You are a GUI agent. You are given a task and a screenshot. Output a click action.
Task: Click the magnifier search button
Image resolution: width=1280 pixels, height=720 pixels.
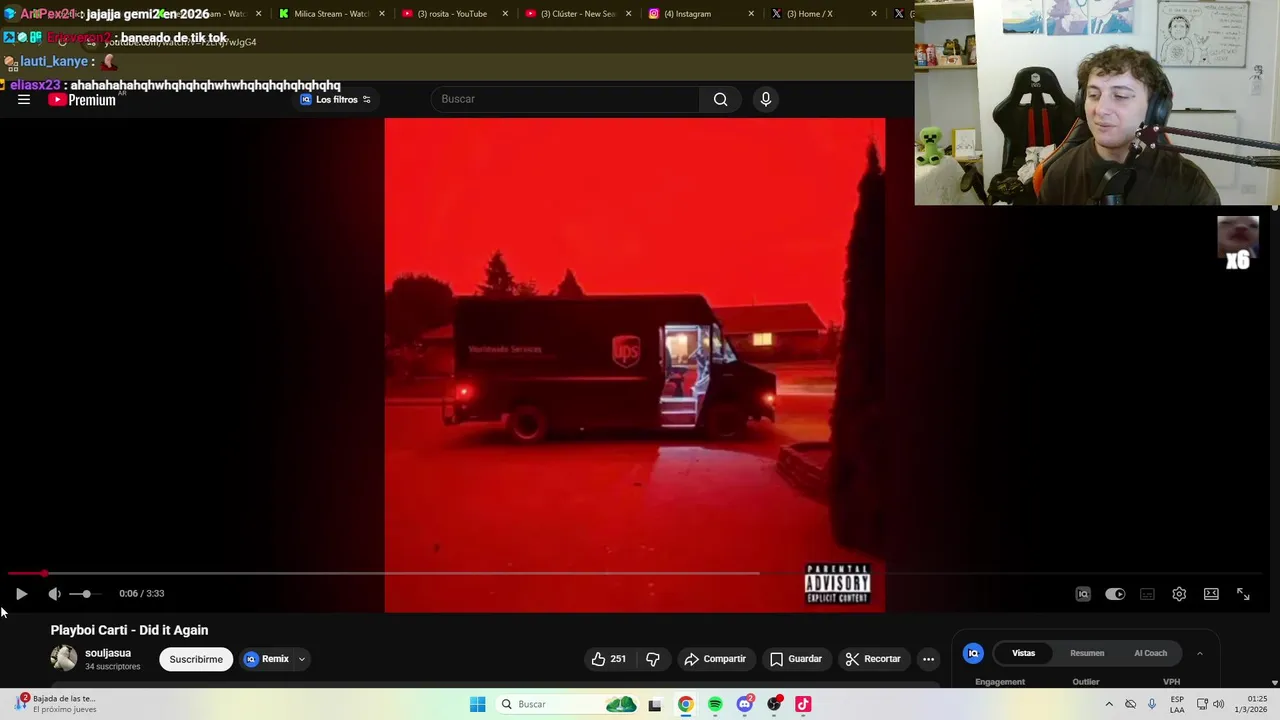(x=720, y=99)
